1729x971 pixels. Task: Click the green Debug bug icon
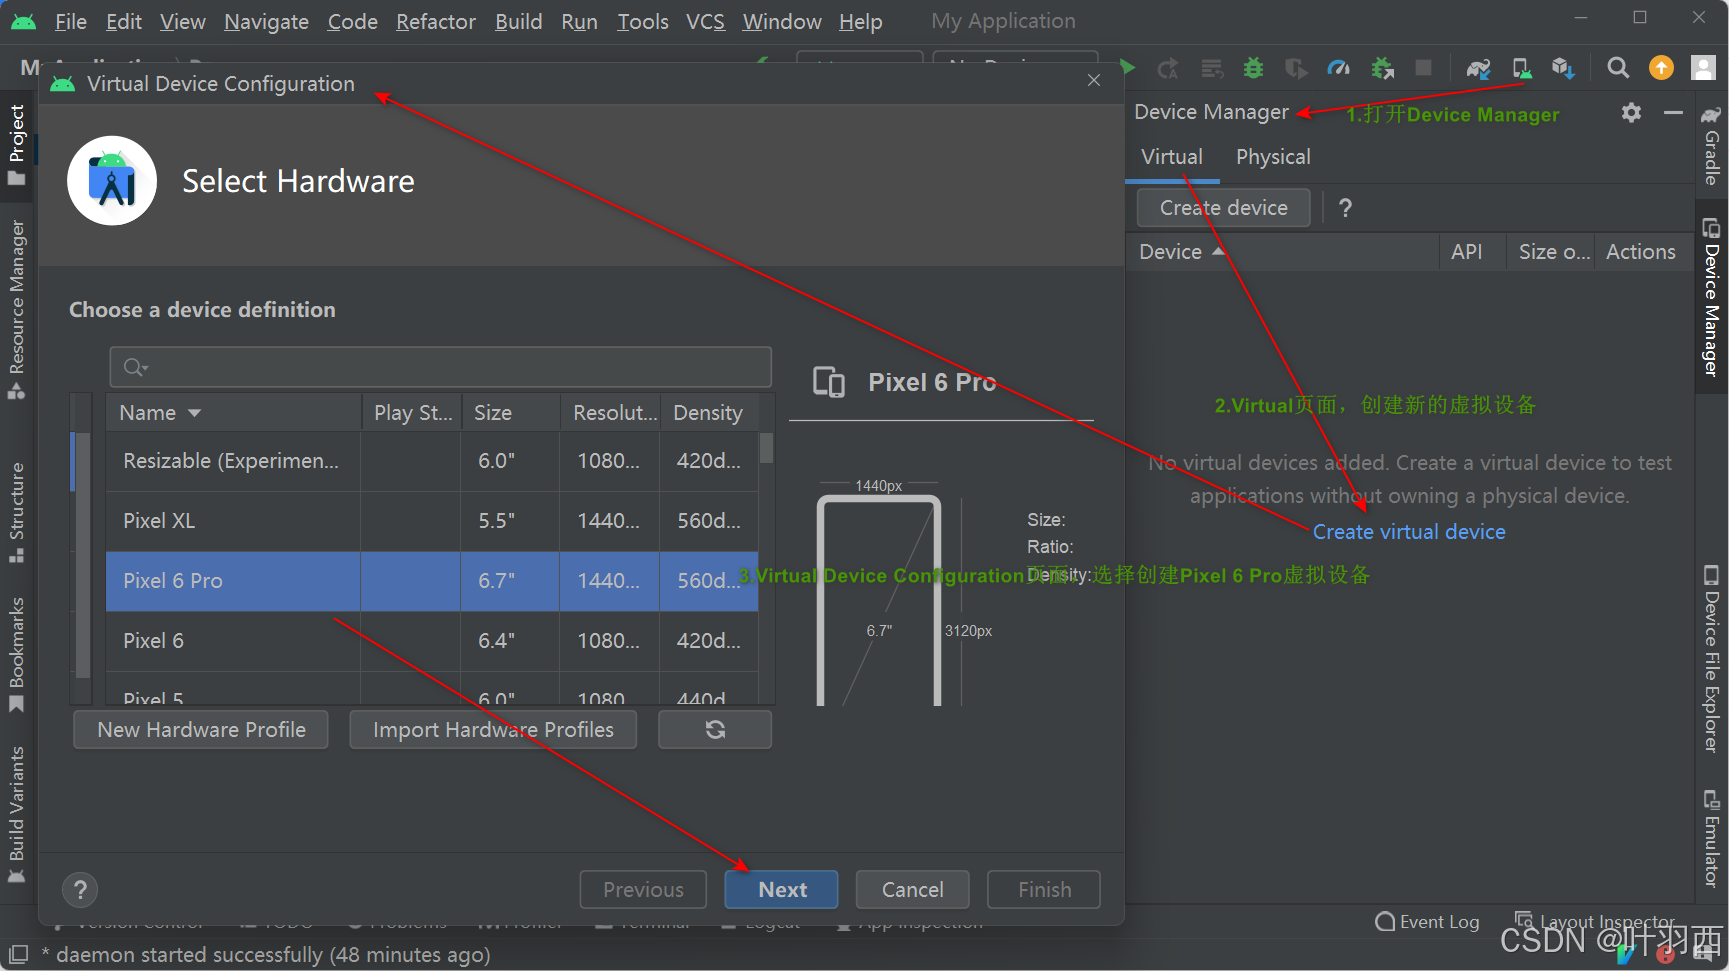pyautogui.click(x=1253, y=68)
